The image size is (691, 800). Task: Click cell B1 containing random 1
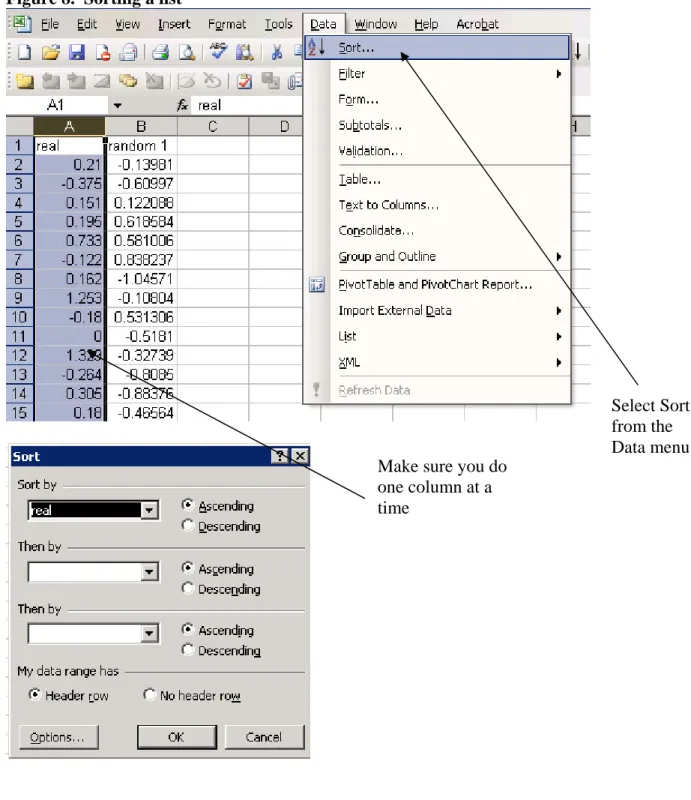[141, 146]
